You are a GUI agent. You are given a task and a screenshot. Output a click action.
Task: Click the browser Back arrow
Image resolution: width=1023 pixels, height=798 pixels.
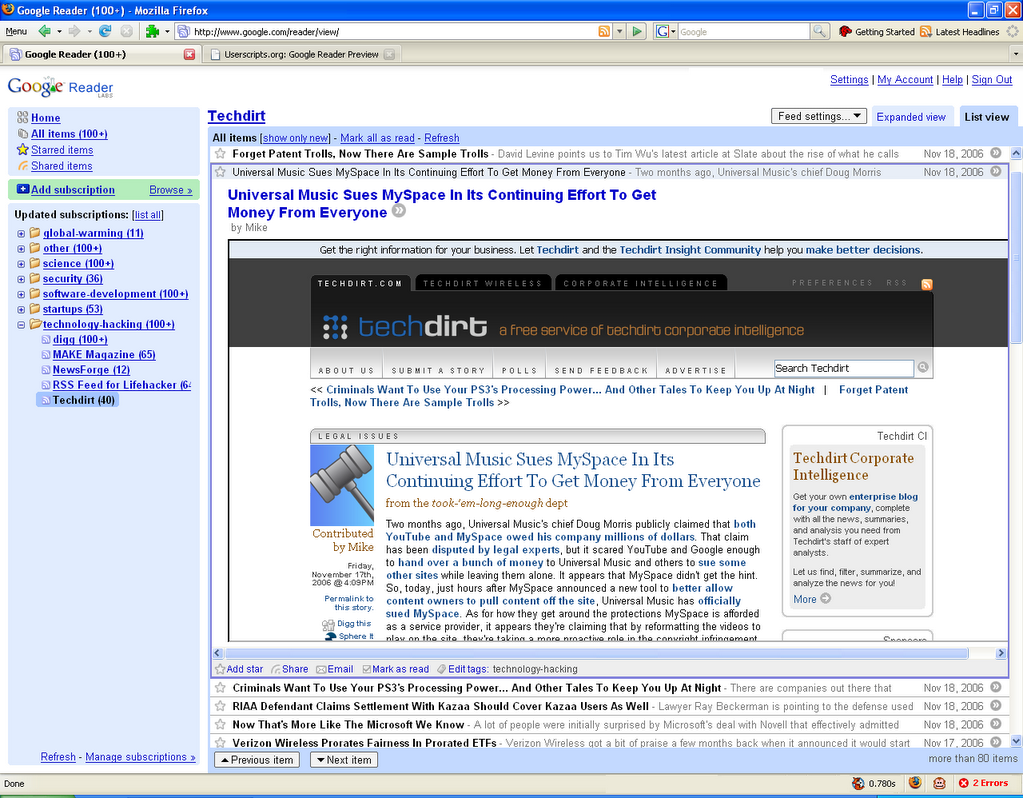(44, 31)
